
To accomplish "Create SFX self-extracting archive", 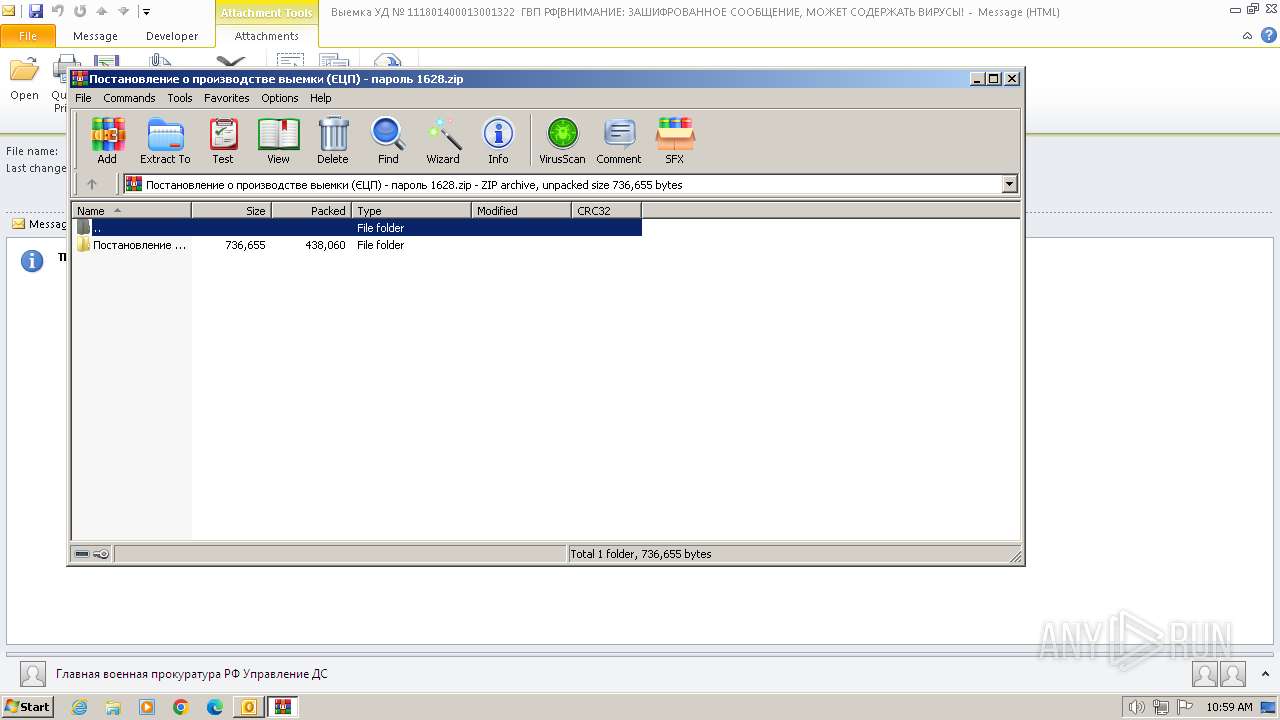I will click(x=675, y=140).
